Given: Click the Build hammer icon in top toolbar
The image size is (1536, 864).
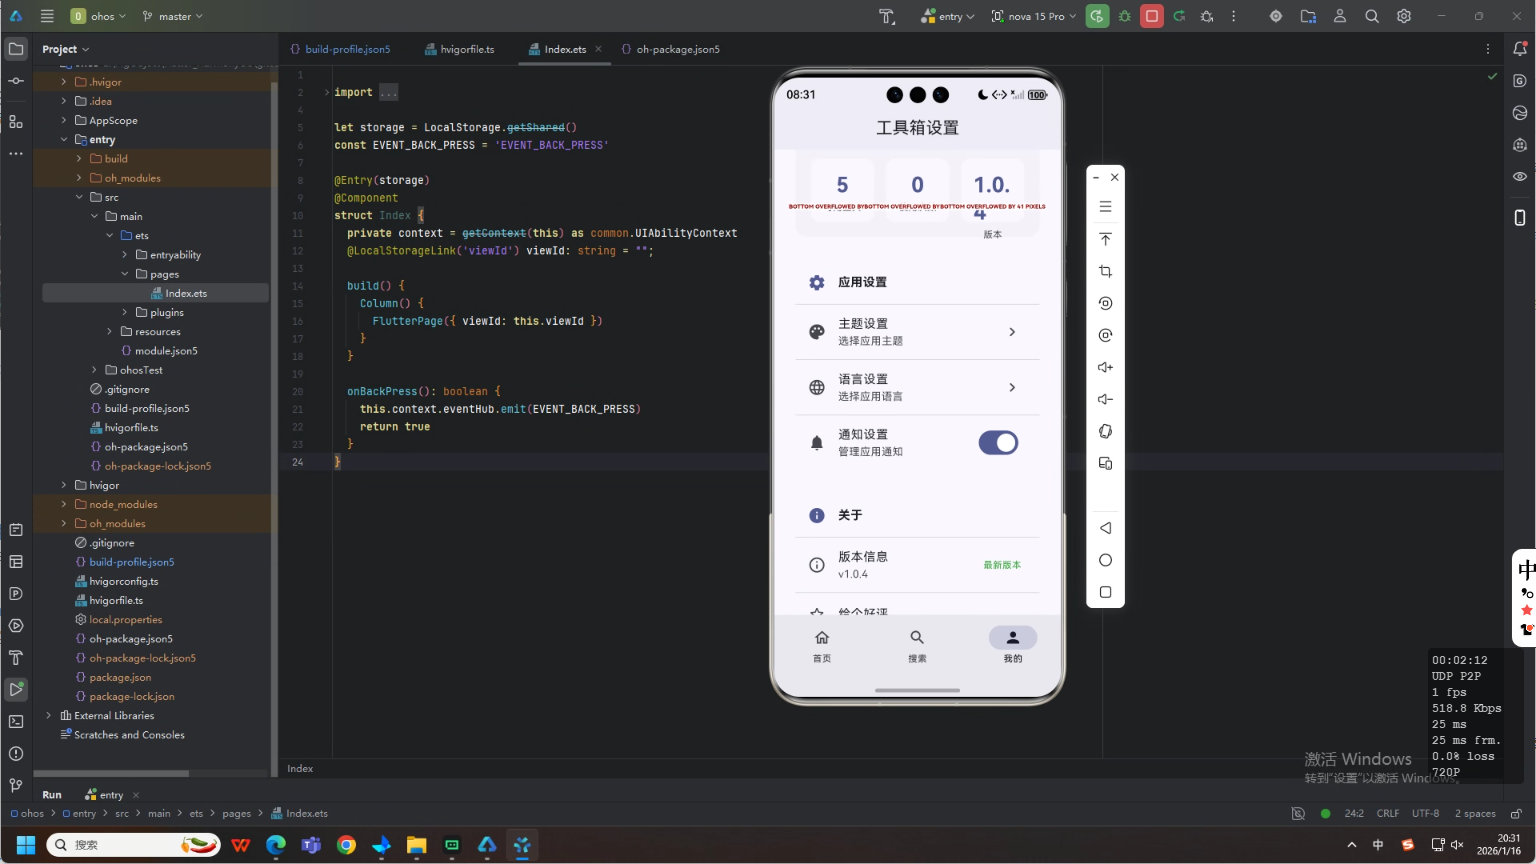Looking at the screenshot, I should pyautogui.click(x=886, y=16).
